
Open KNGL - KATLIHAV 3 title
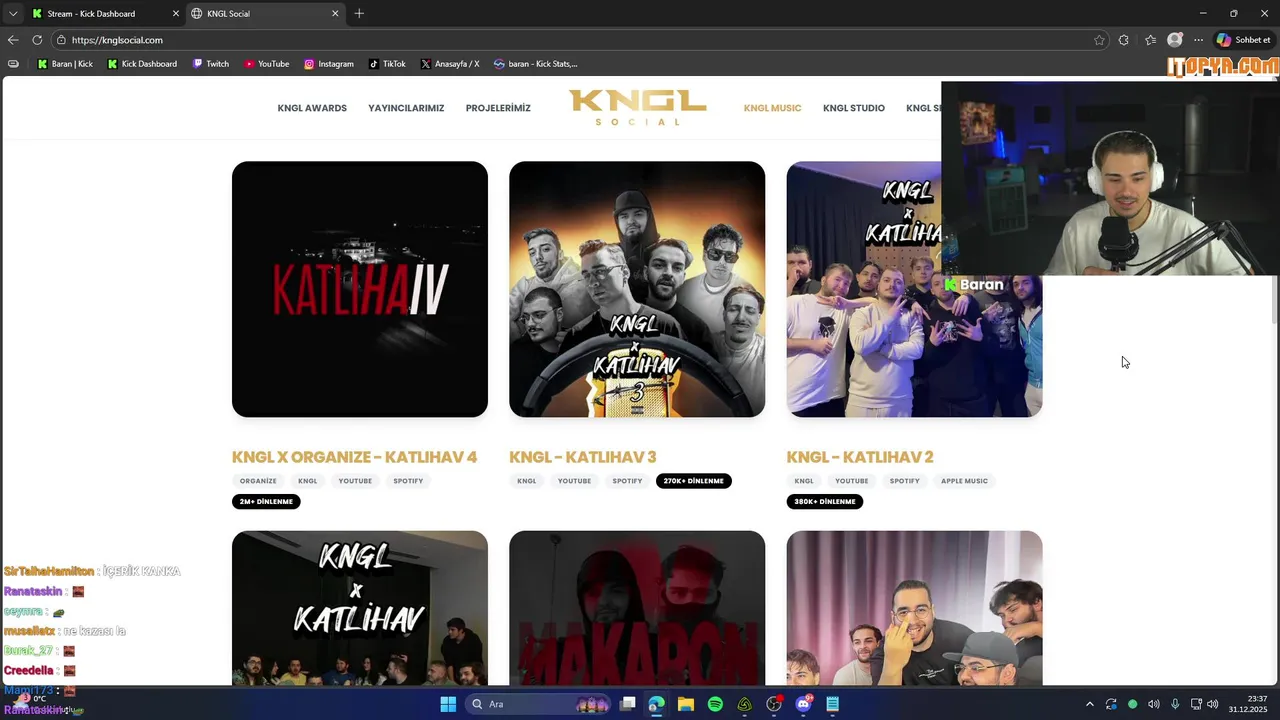coord(582,457)
